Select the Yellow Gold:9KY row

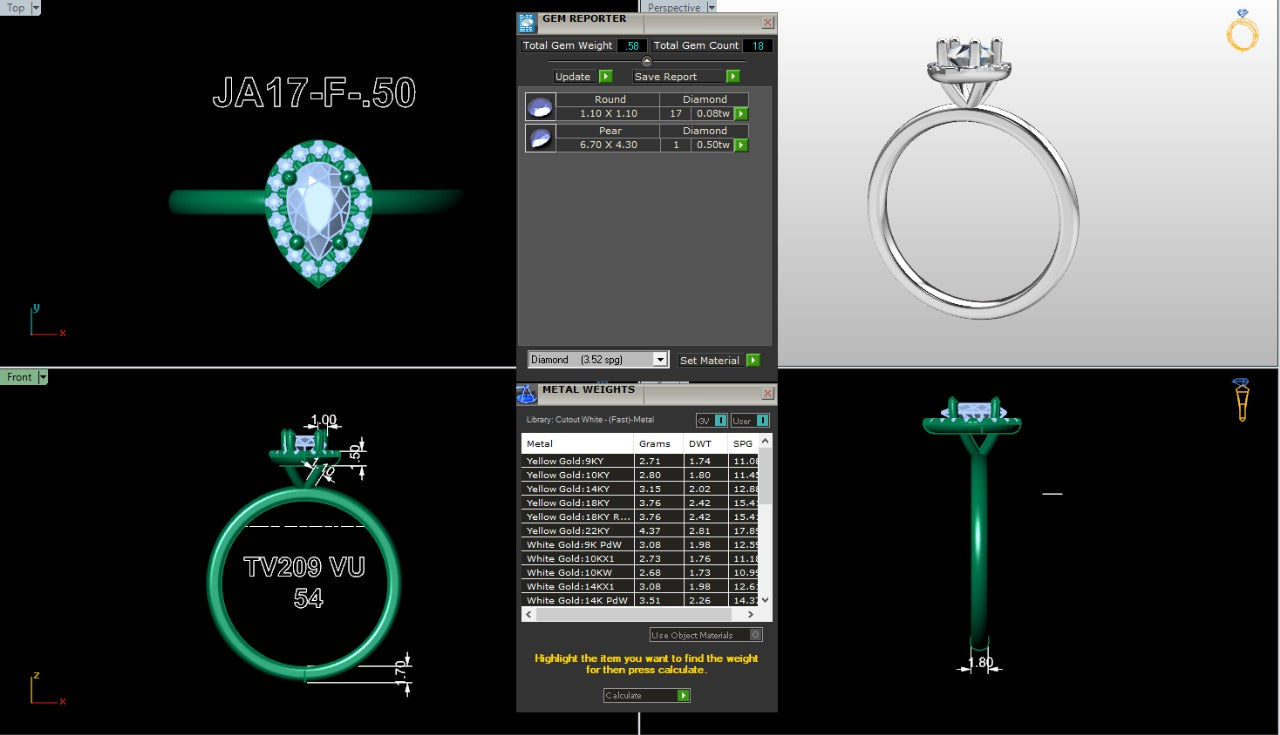pos(641,461)
